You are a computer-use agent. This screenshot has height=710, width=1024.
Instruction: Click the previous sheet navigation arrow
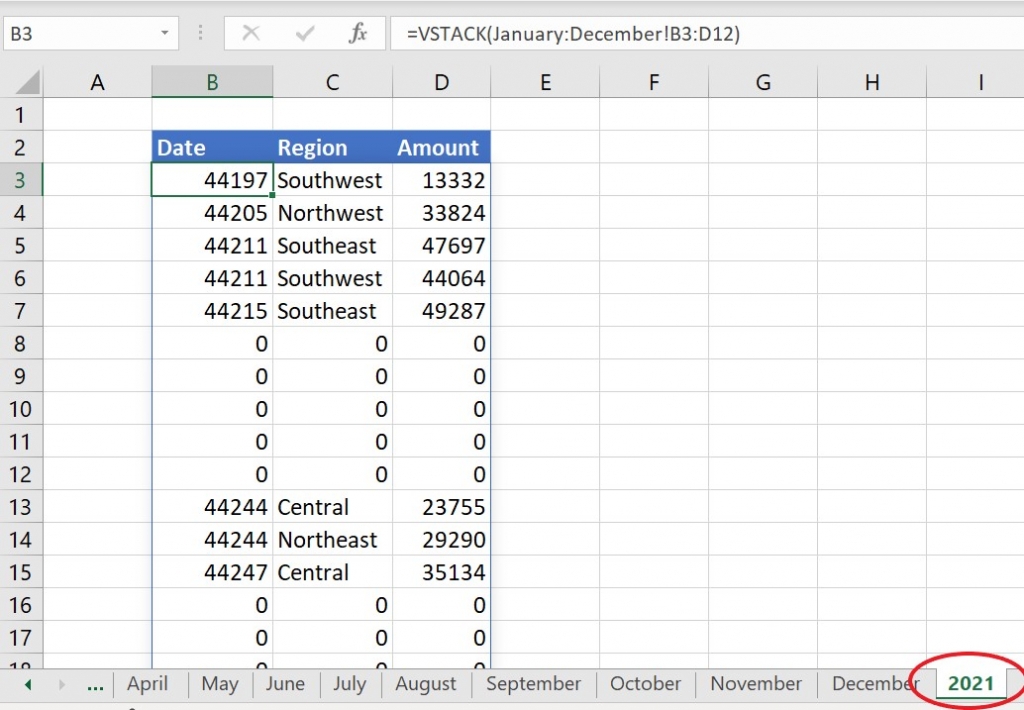(28, 684)
